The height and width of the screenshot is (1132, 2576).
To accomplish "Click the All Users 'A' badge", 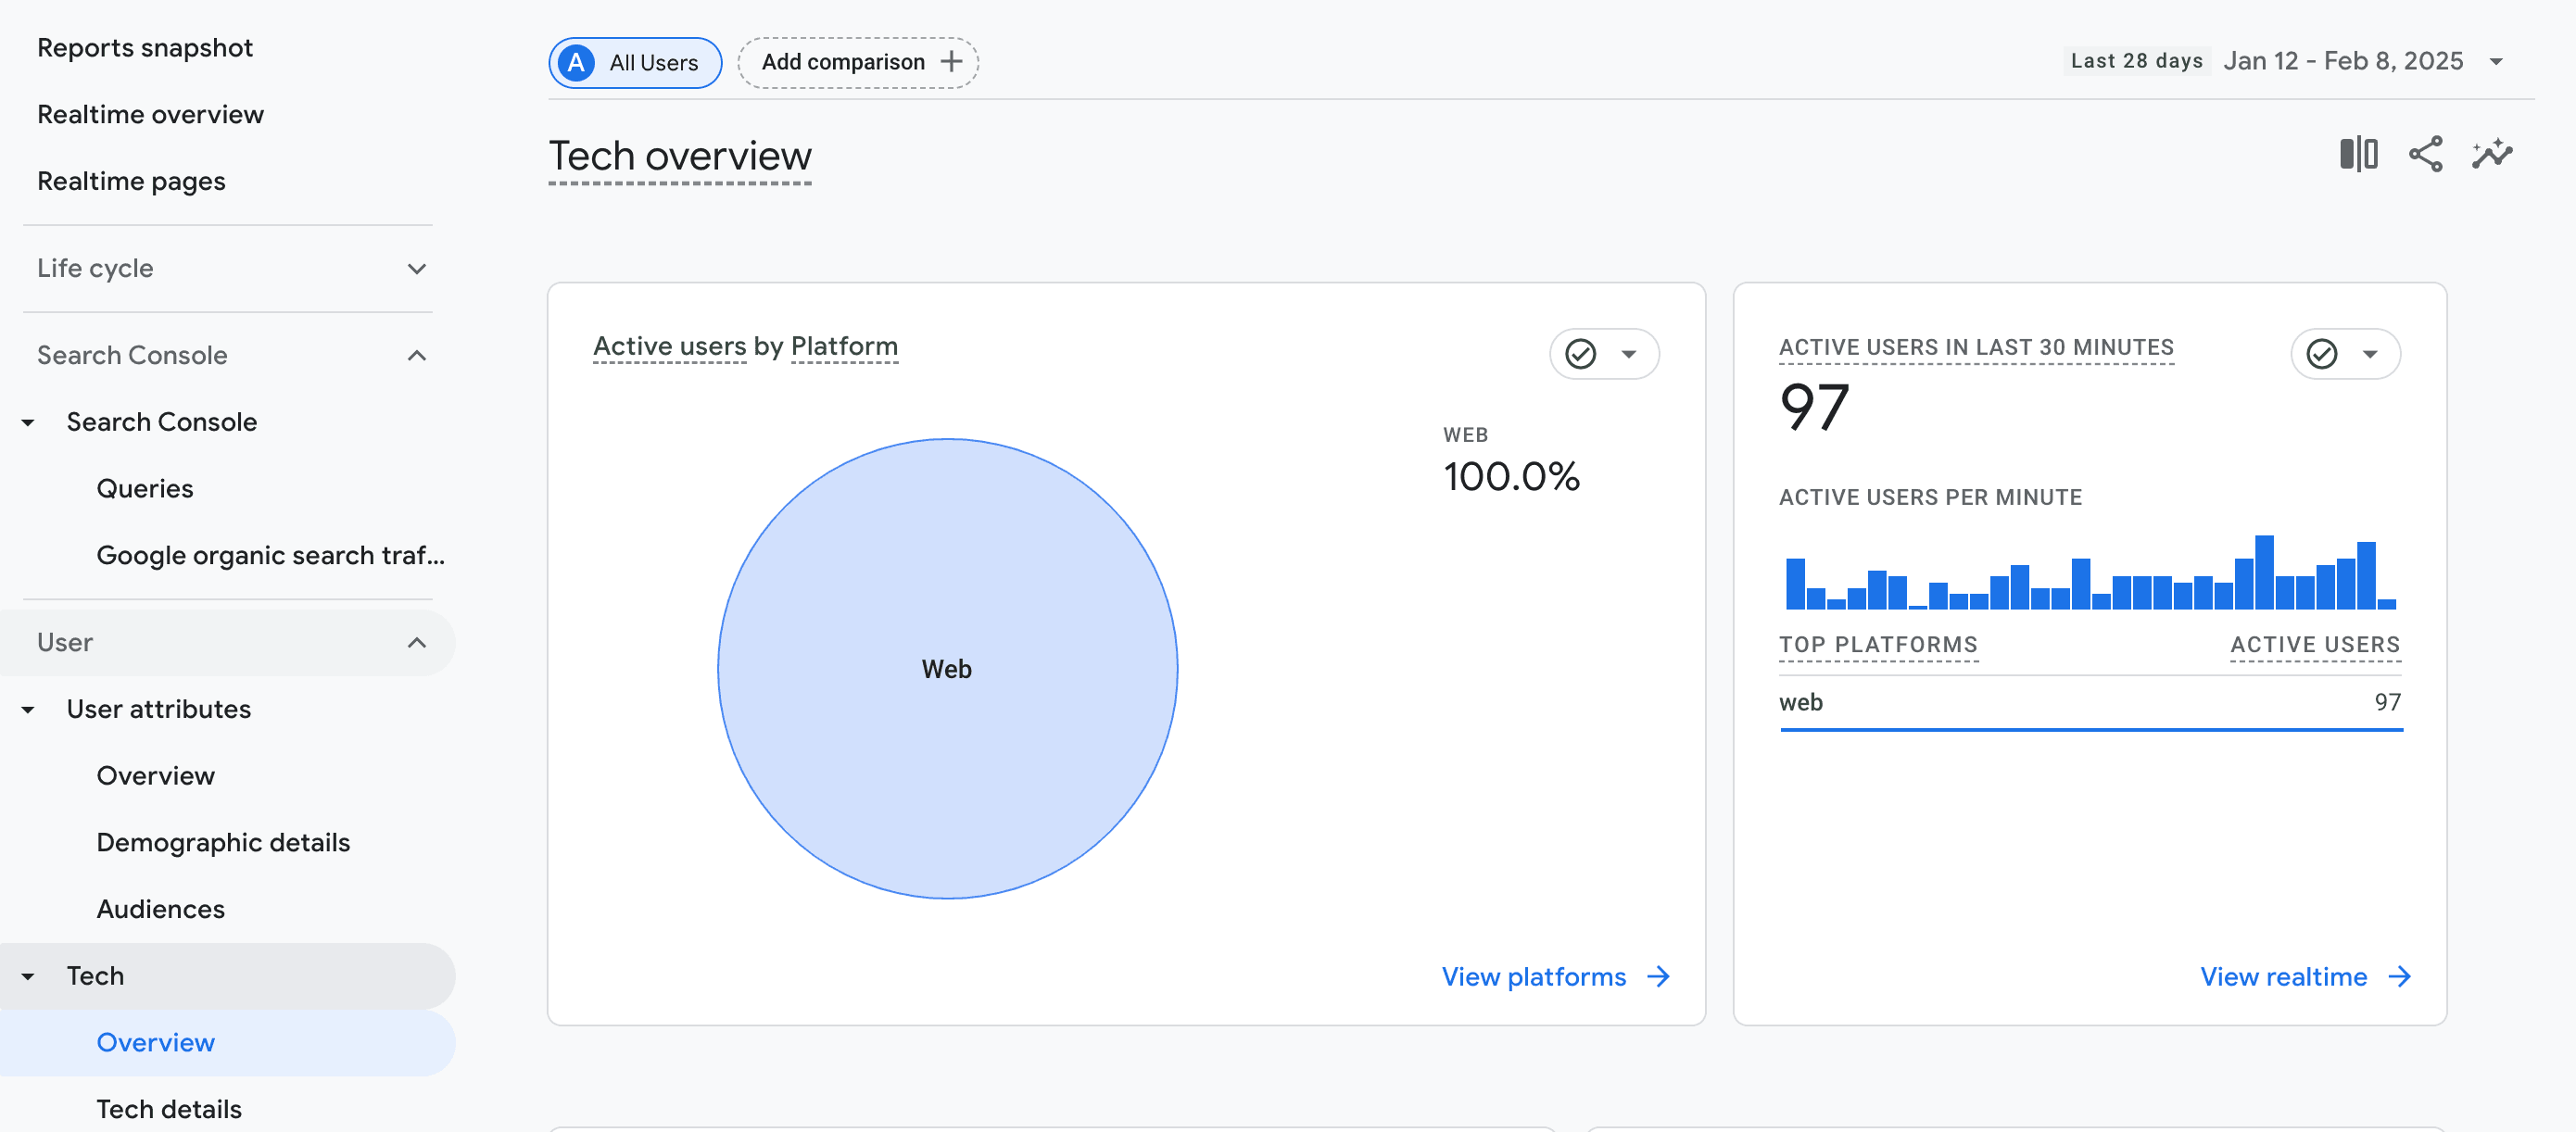I will [576, 62].
